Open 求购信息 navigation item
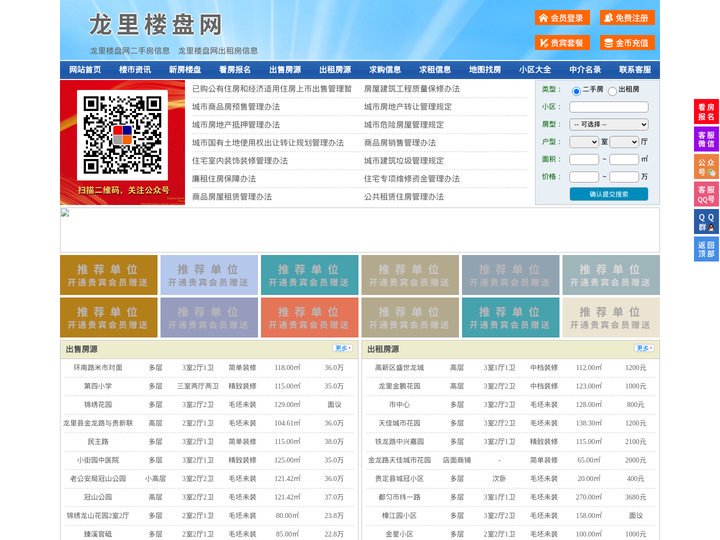 (385, 70)
